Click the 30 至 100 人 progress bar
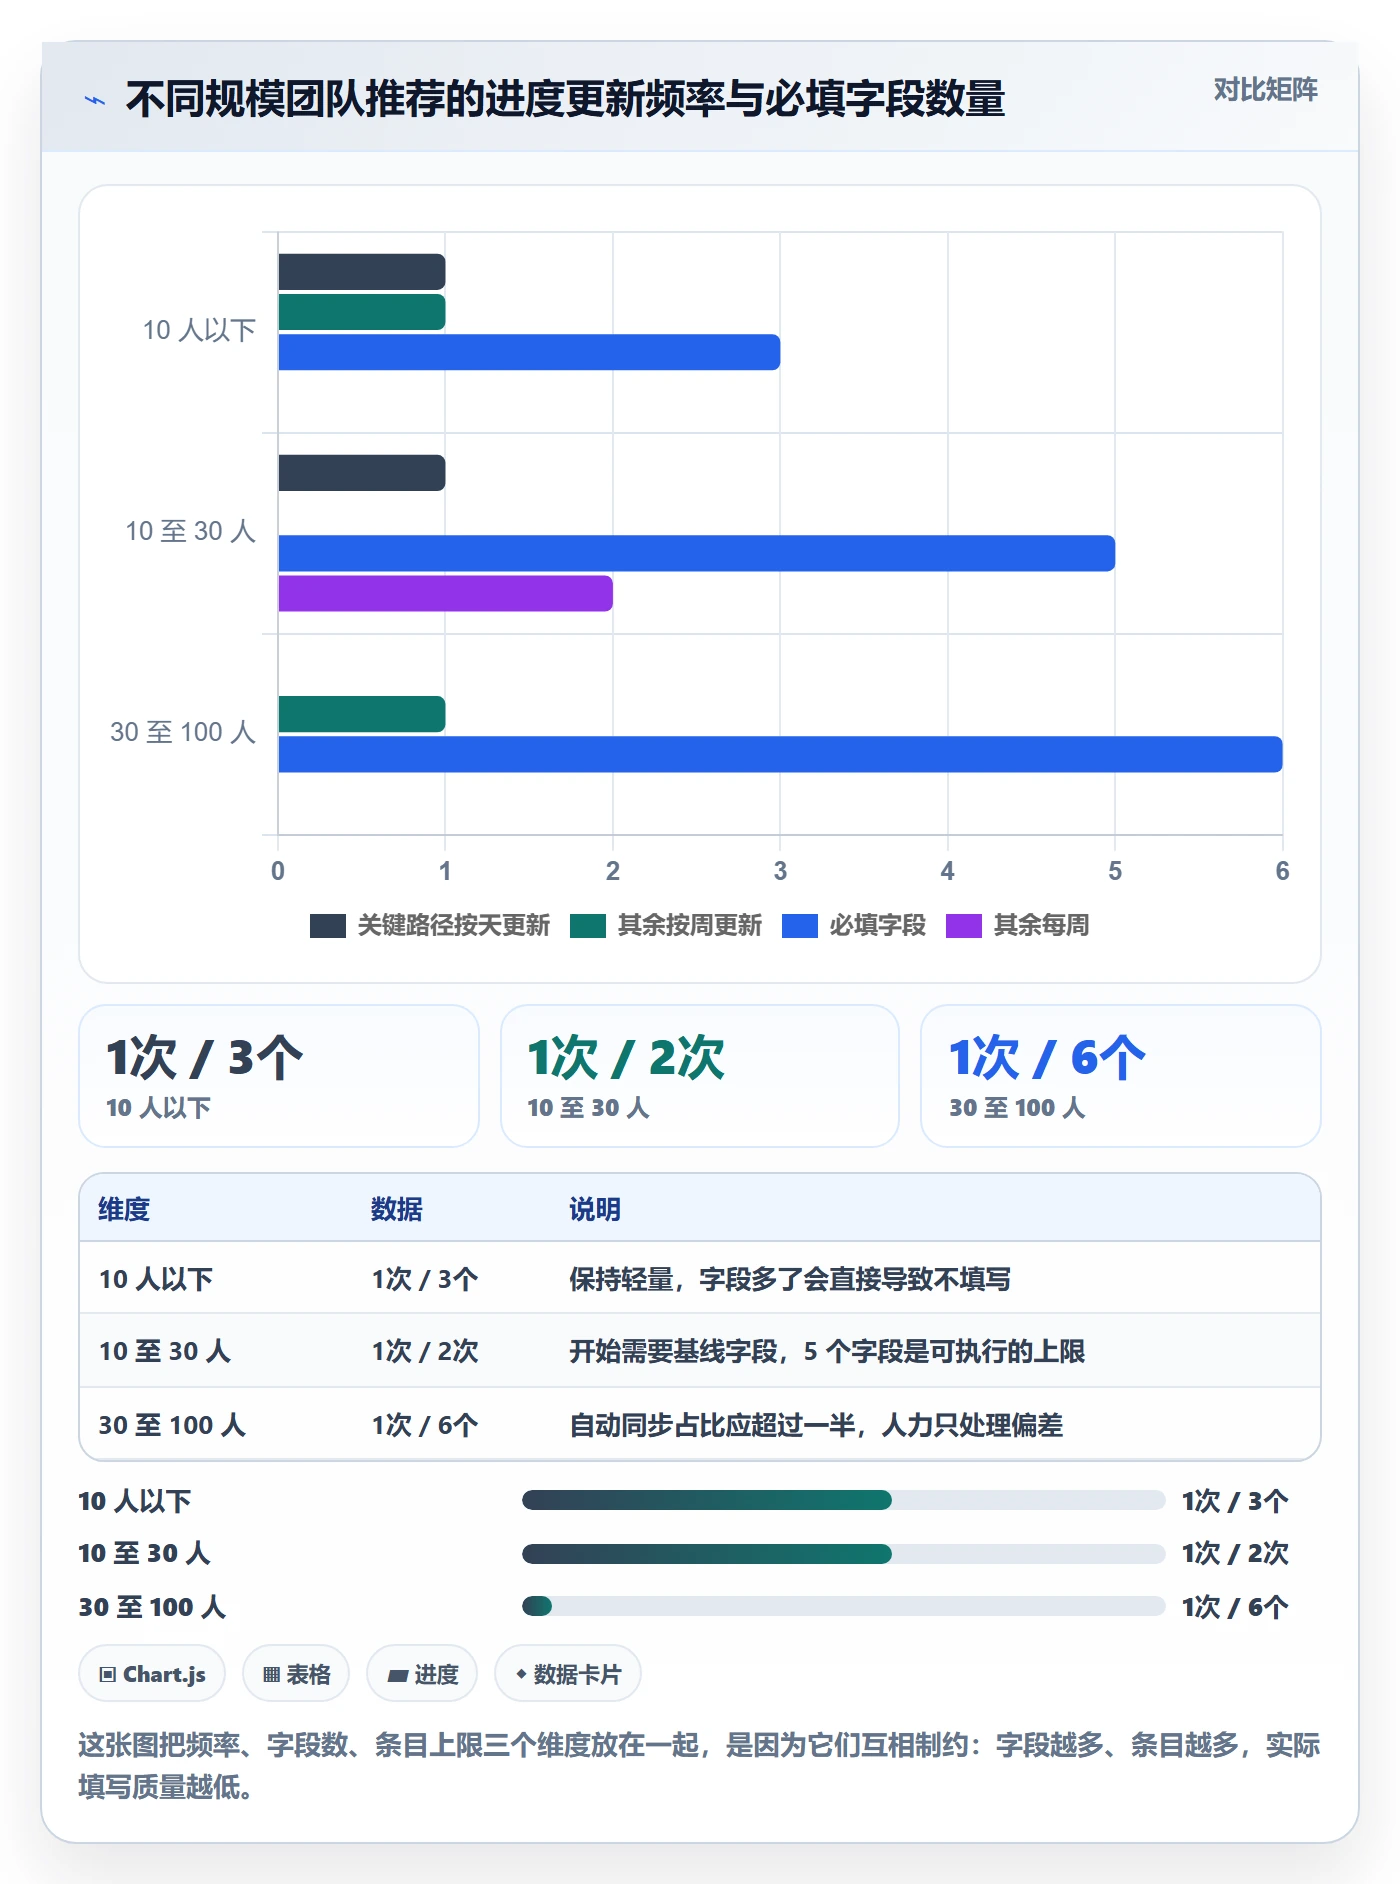Viewport: 1400px width, 1884px height. (843, 1606)
